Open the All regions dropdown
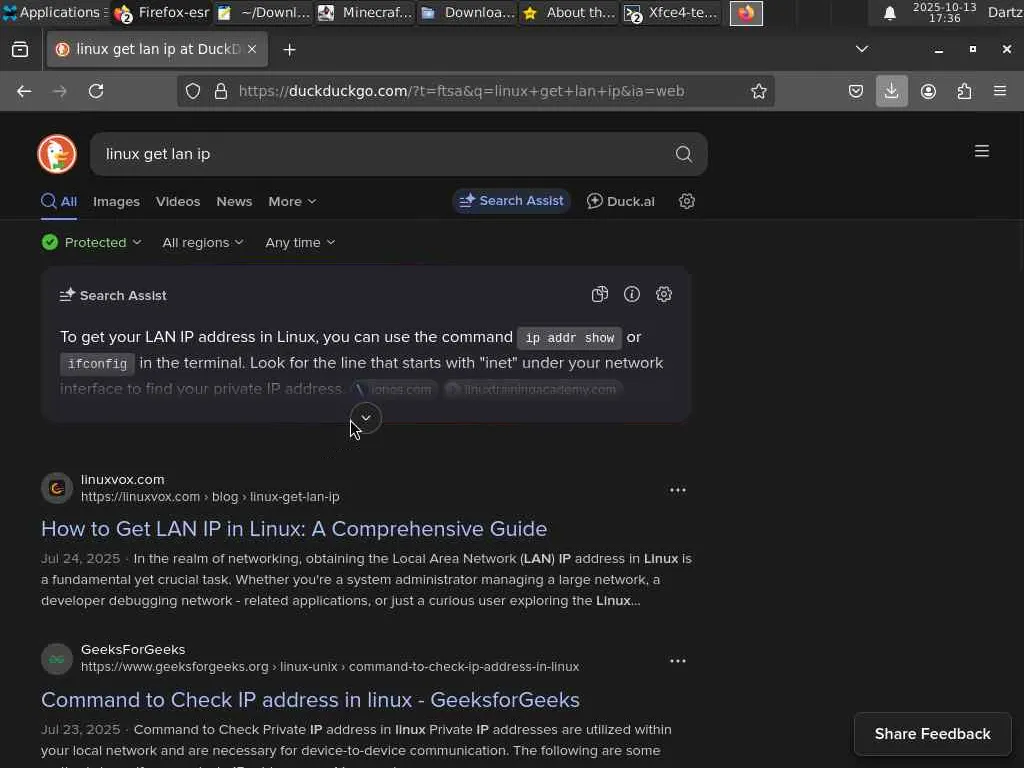 202,242
